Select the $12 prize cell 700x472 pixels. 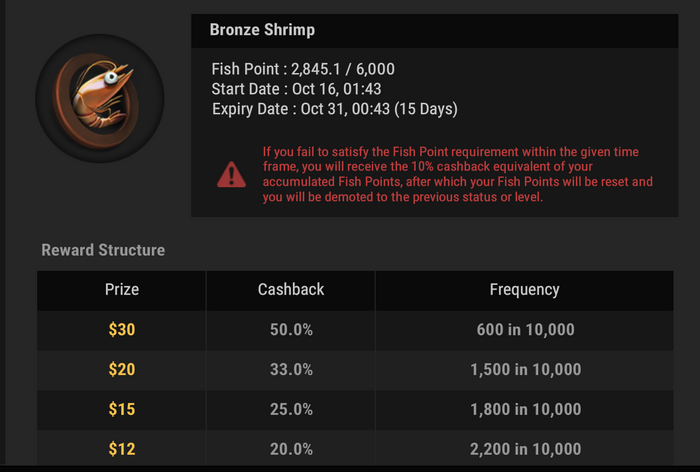(x=121, y=448)
